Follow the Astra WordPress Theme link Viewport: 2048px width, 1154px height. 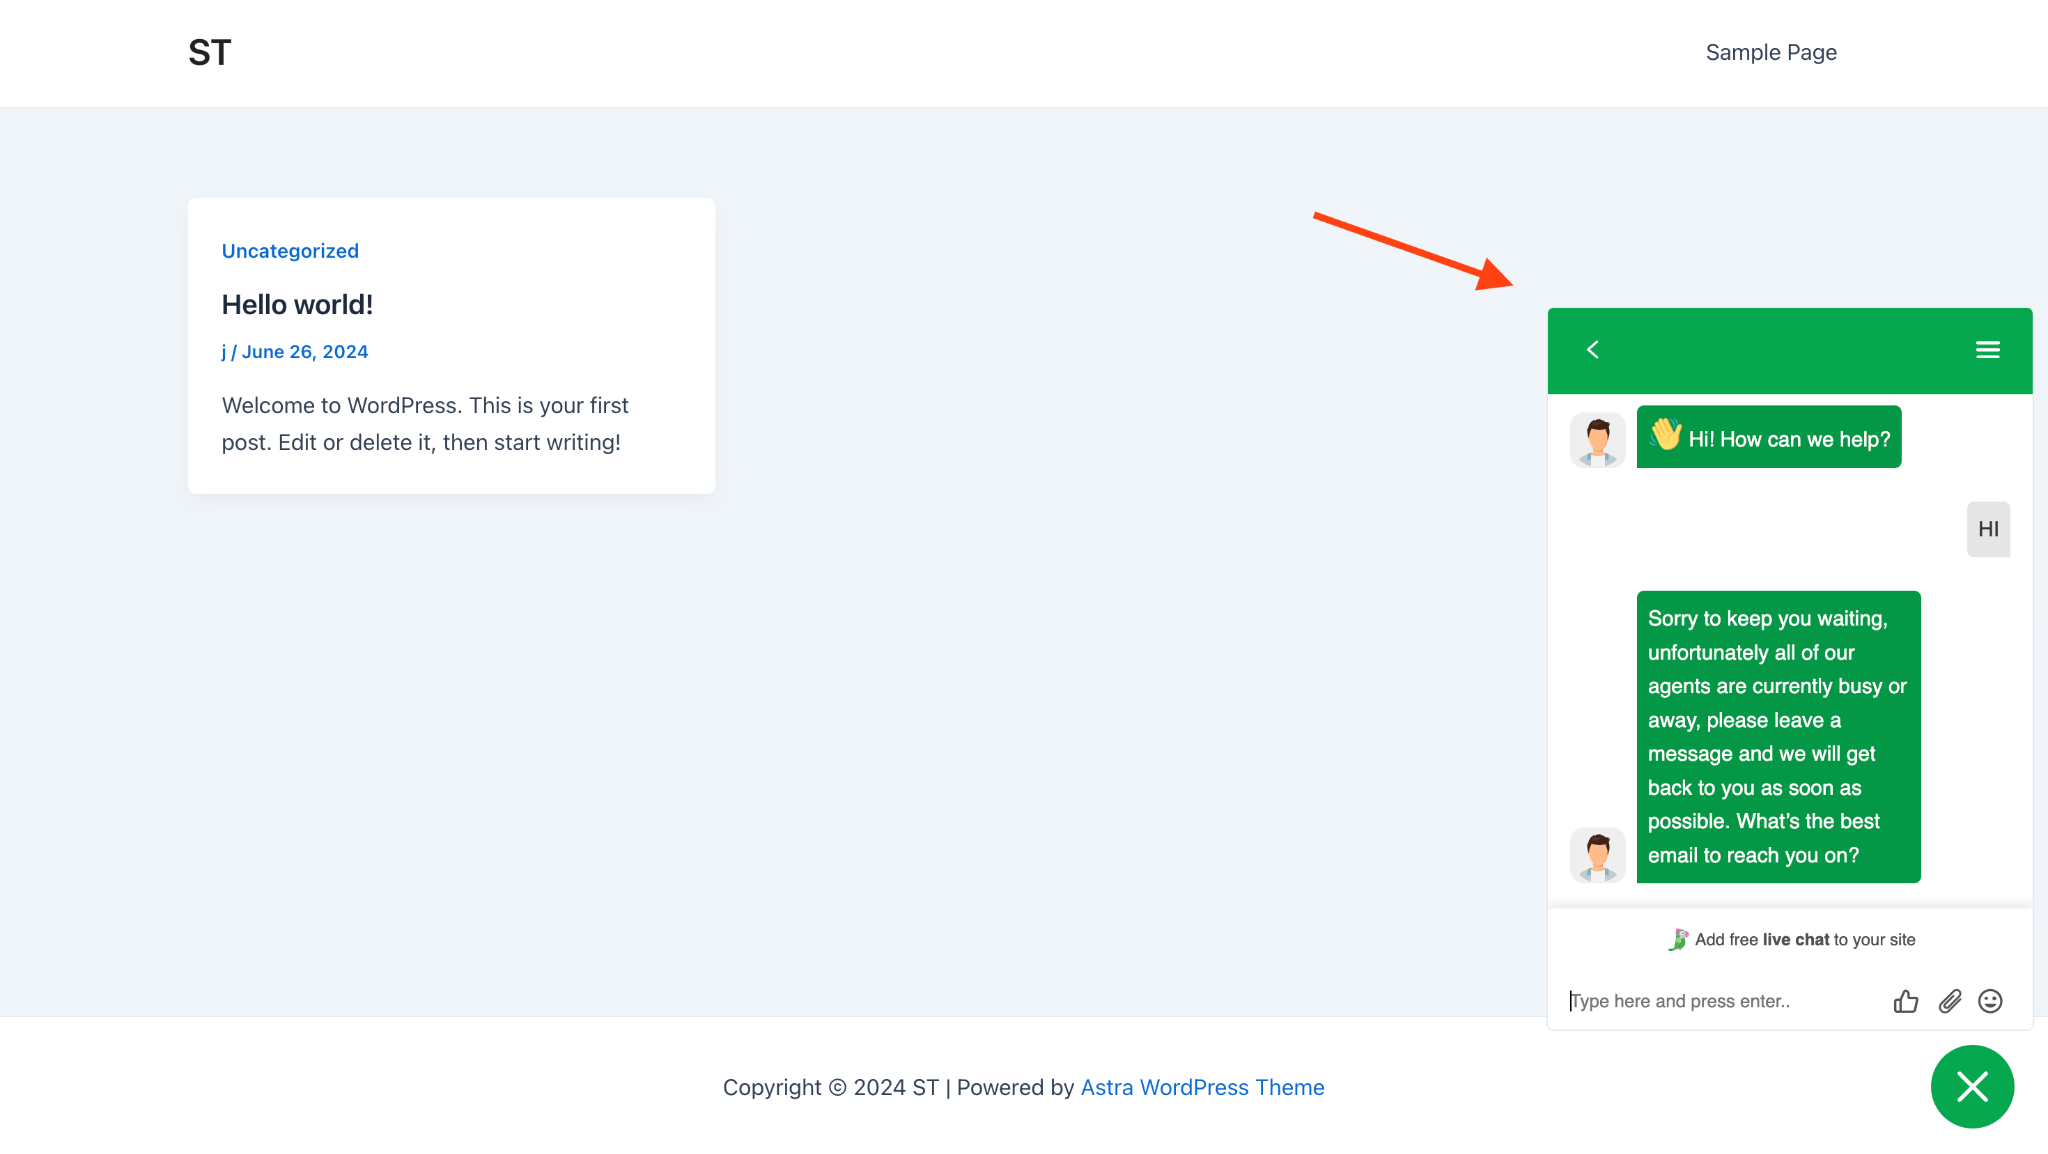1202,1087
